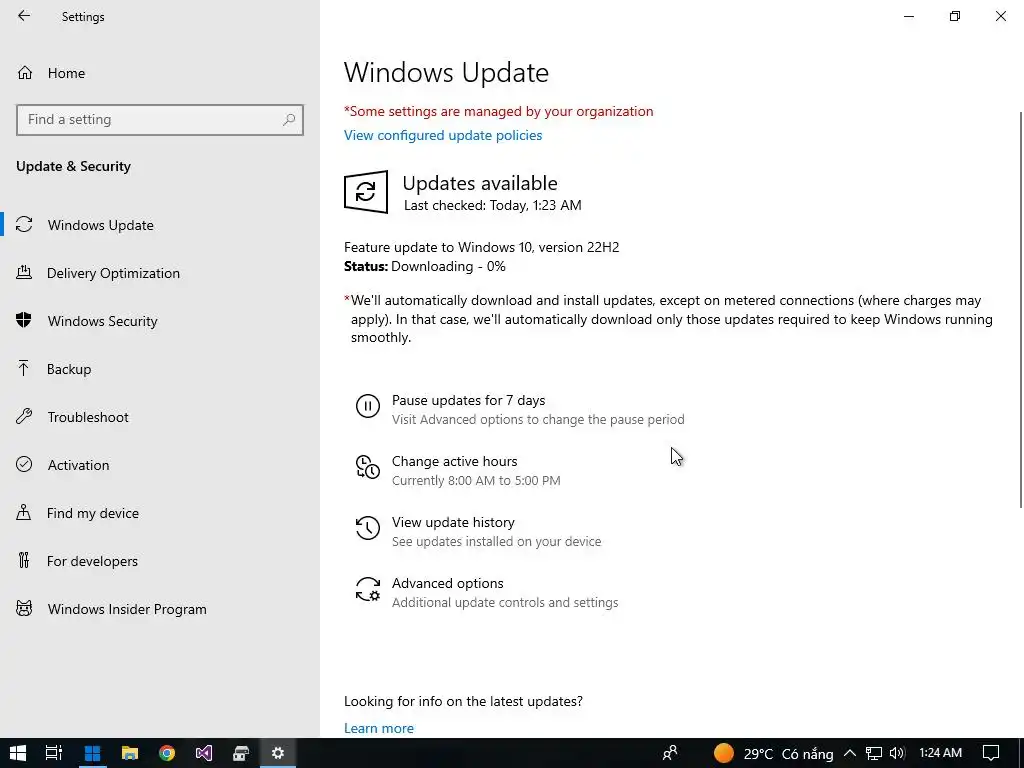
Task: Open Windows Insider Program page
Action: (160, 609)
